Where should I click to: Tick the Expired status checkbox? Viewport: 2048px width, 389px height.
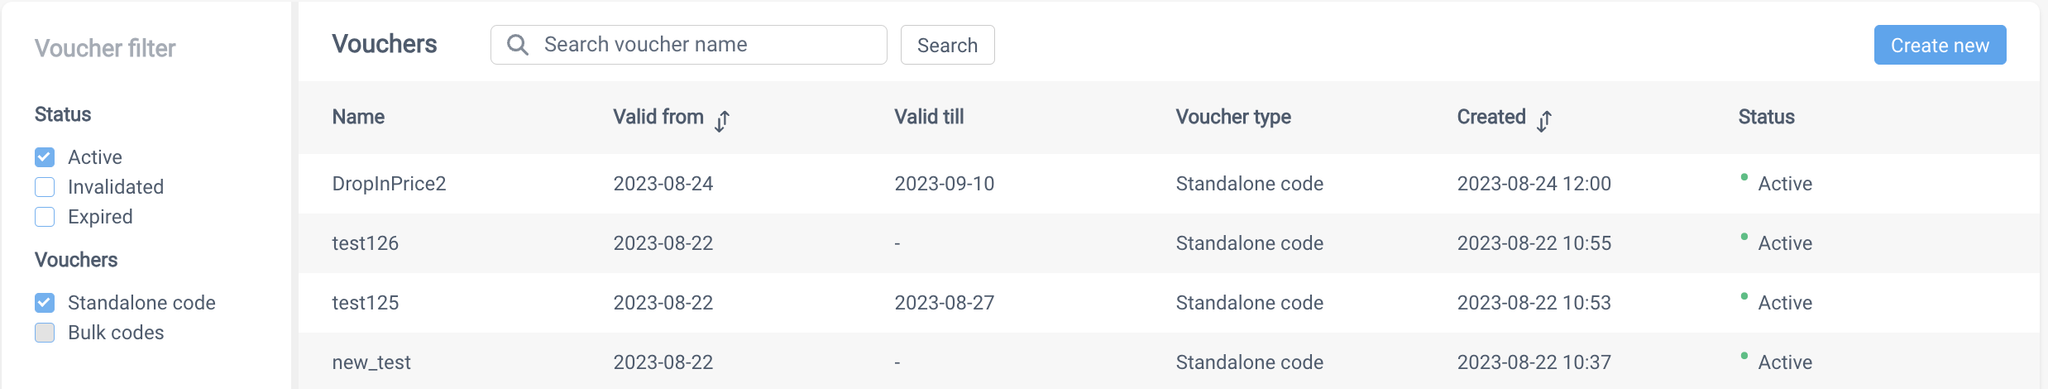pyautogui.click(x=45, y=217)
